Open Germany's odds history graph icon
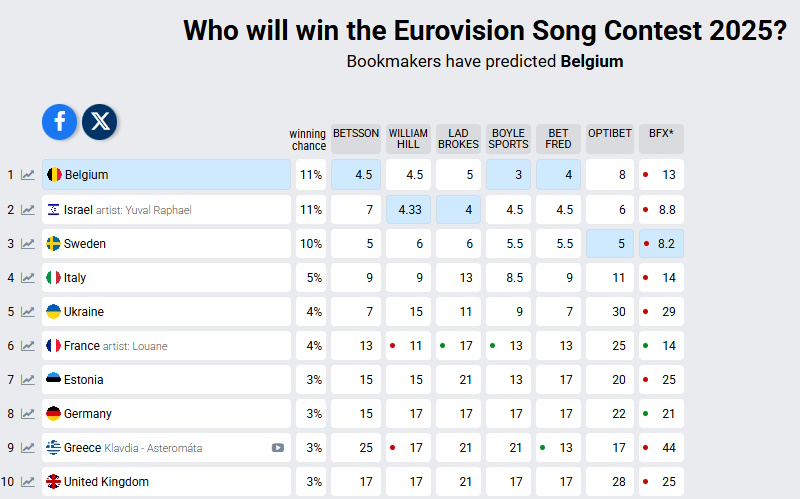Viewport: 800px width, 499px height. pos(28,414)
